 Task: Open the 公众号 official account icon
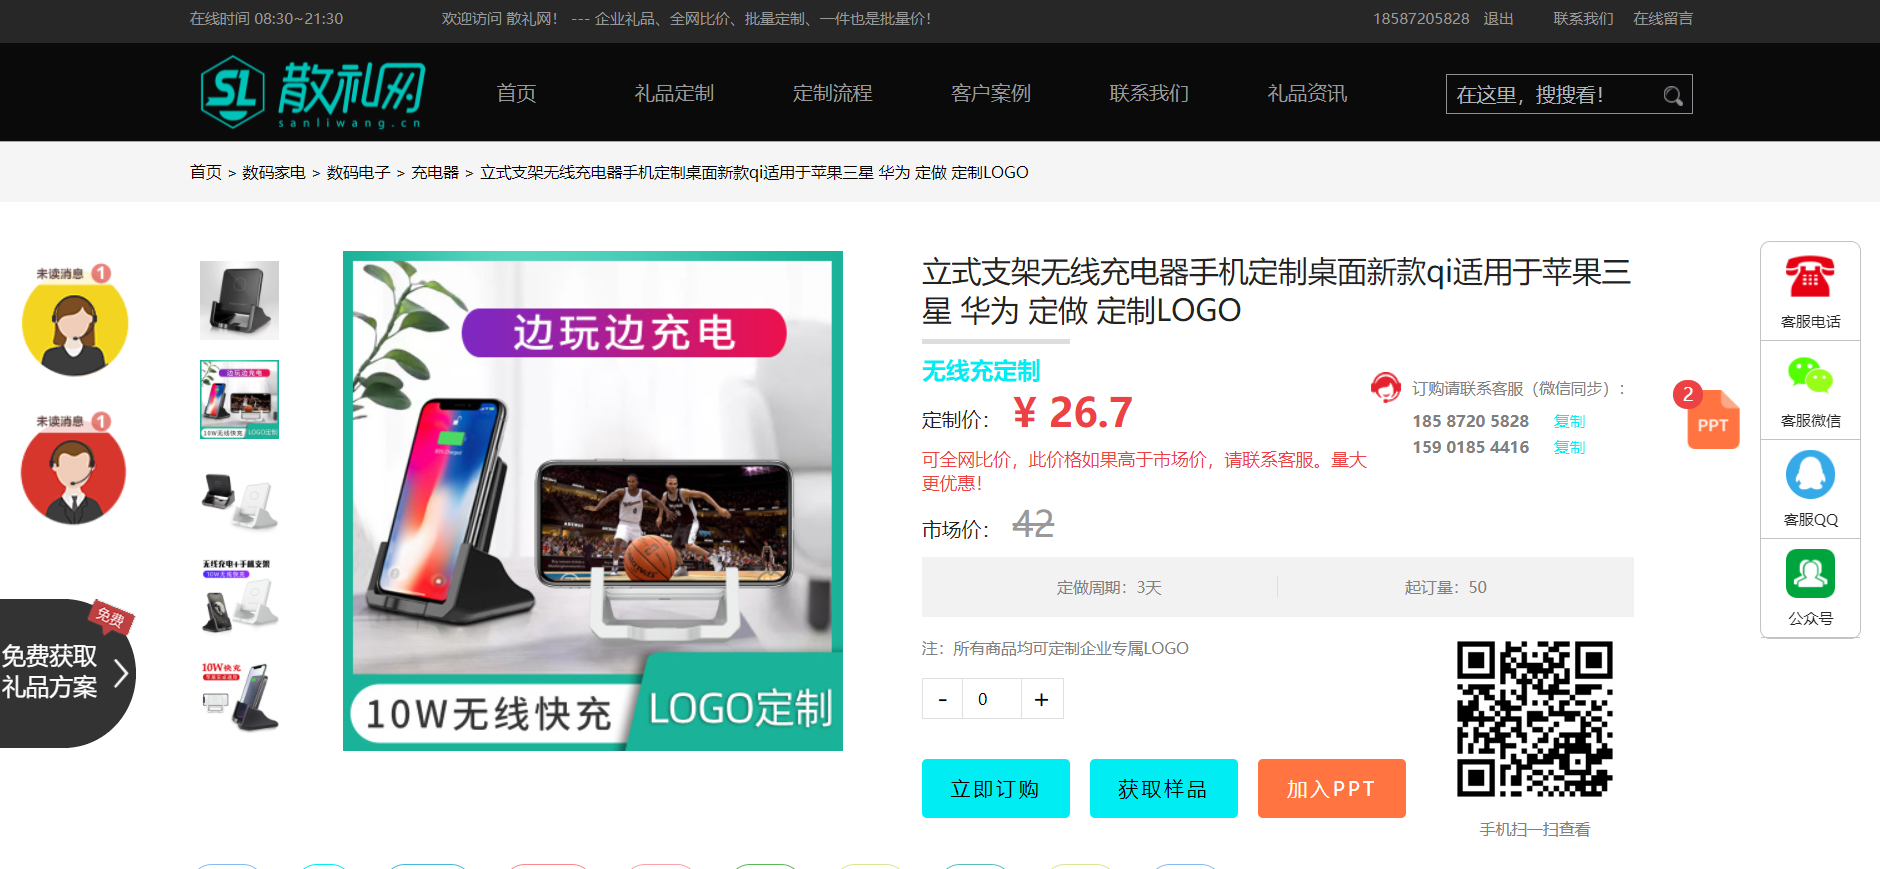[x=1809, y=574]
